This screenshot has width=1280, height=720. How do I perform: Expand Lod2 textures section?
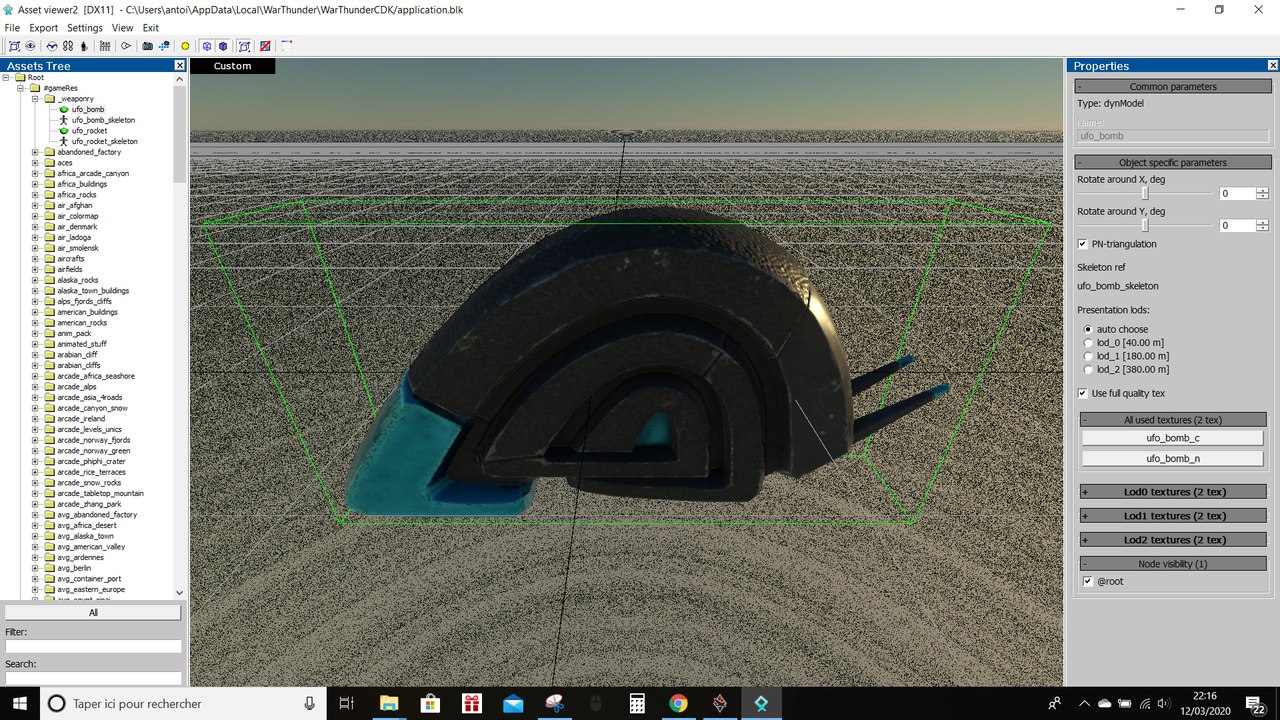point(1174,540)
